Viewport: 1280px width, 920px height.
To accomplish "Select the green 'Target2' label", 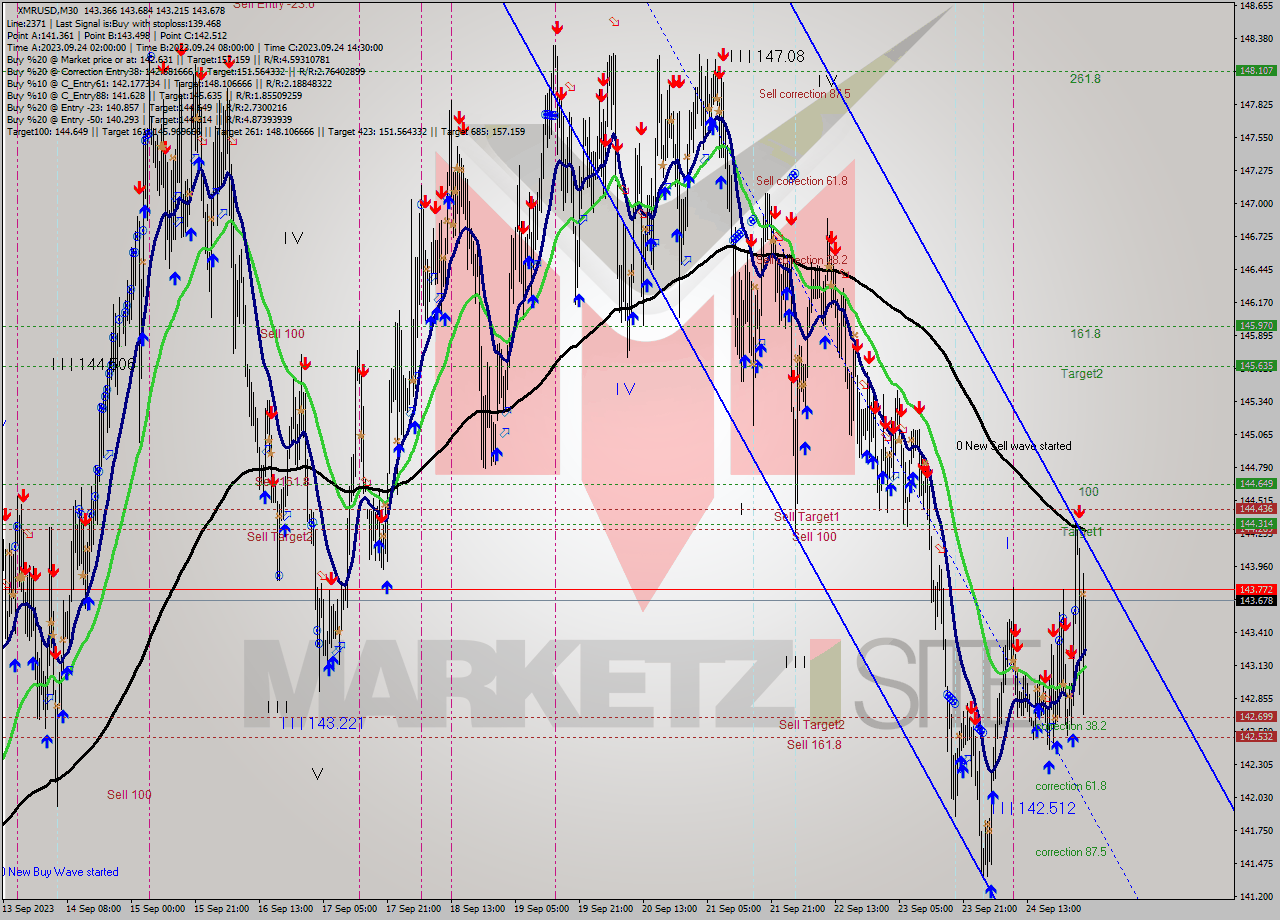I will [1082, 374].
